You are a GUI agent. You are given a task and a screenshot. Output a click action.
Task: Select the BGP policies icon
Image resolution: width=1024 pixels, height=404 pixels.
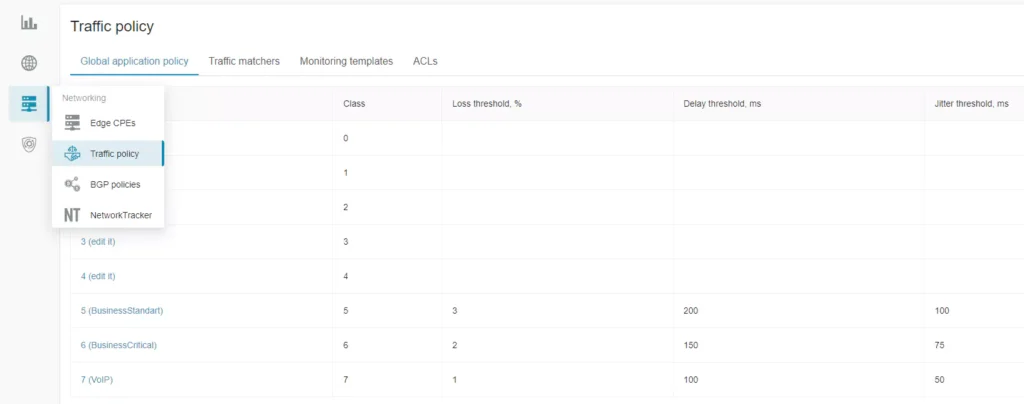72,184
